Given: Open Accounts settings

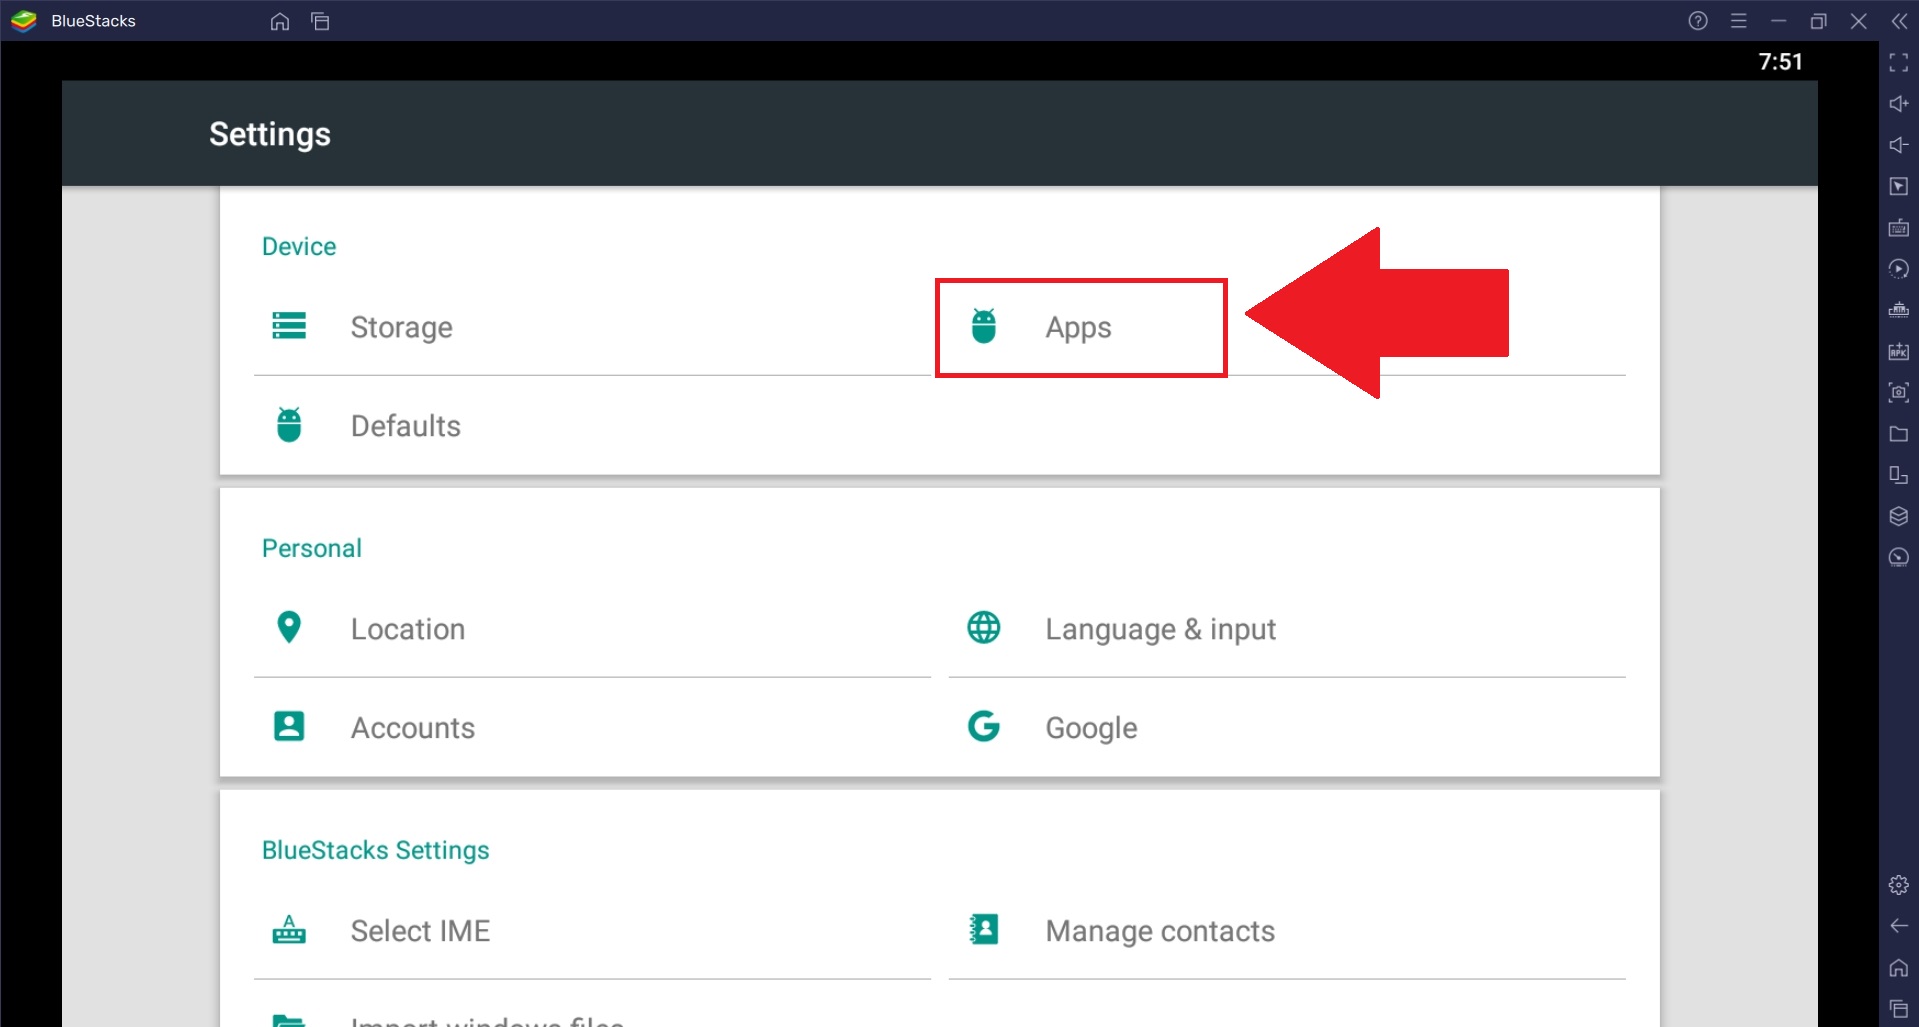Looking at the screenshot, I should 592,727.
